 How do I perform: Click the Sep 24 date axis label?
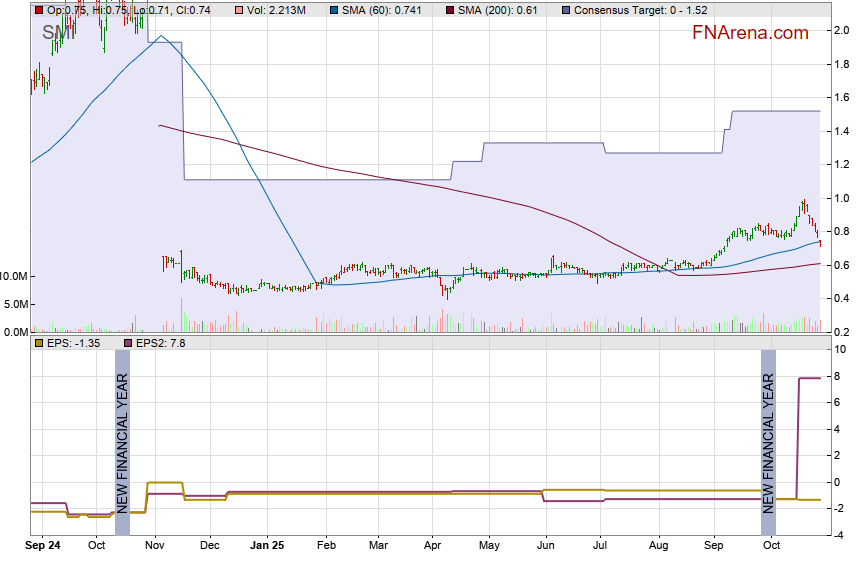(x=43, y=547)
